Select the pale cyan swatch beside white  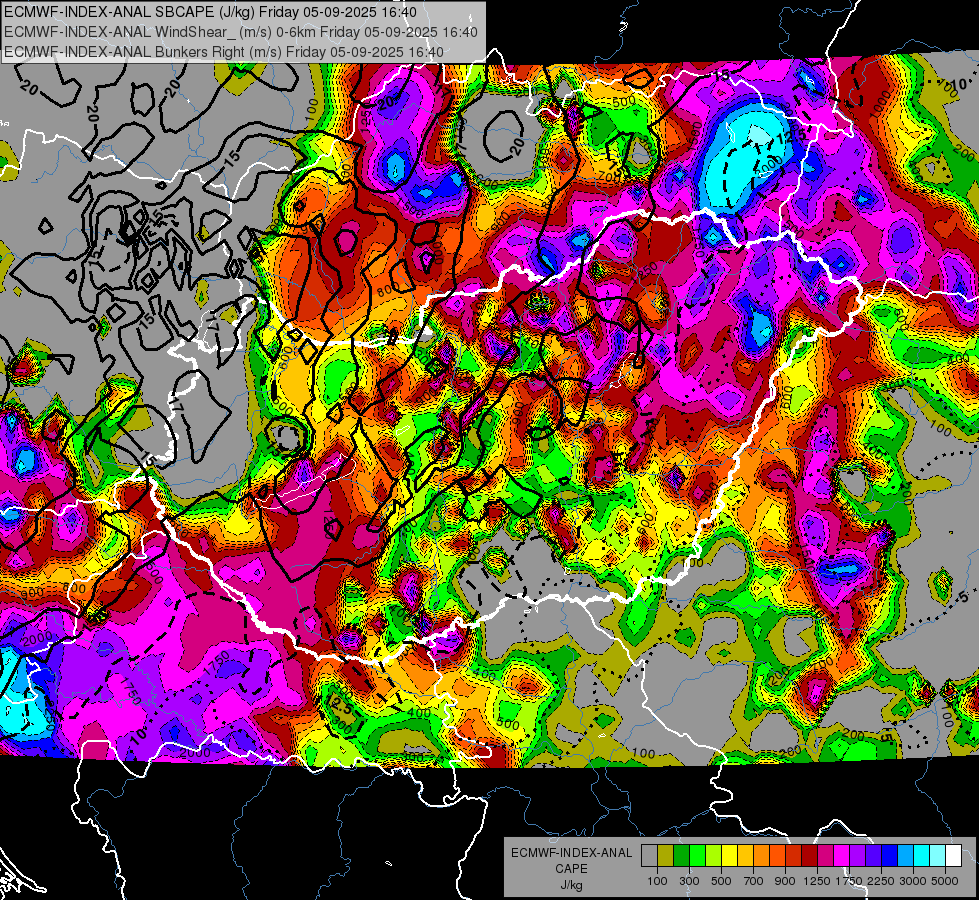click(937, 856)
